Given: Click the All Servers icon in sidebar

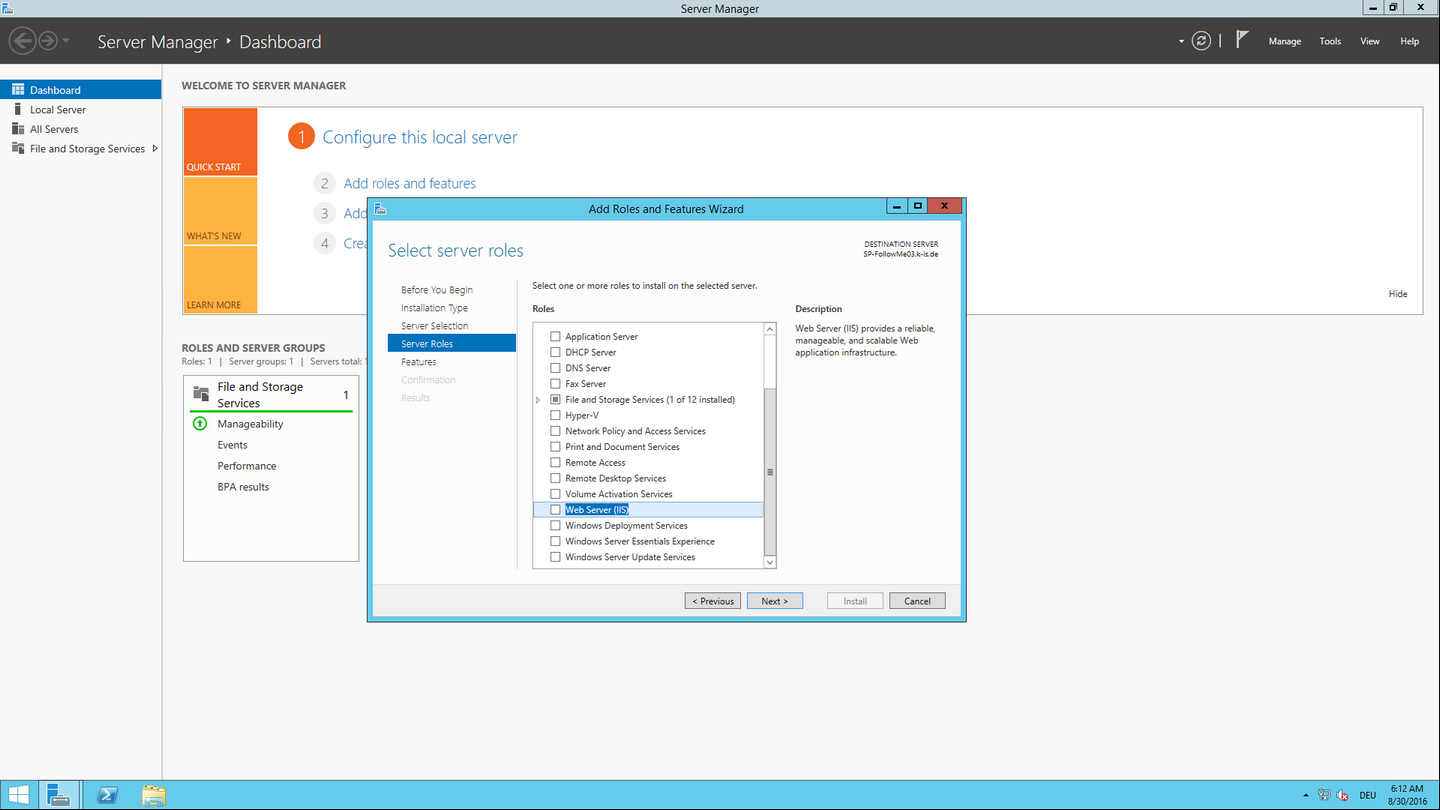Looking at the screenshot, I should pos(17,129).
